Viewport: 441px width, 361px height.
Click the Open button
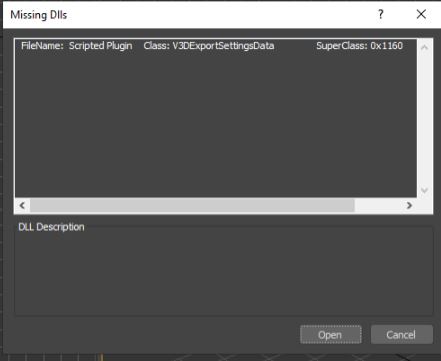330,334
